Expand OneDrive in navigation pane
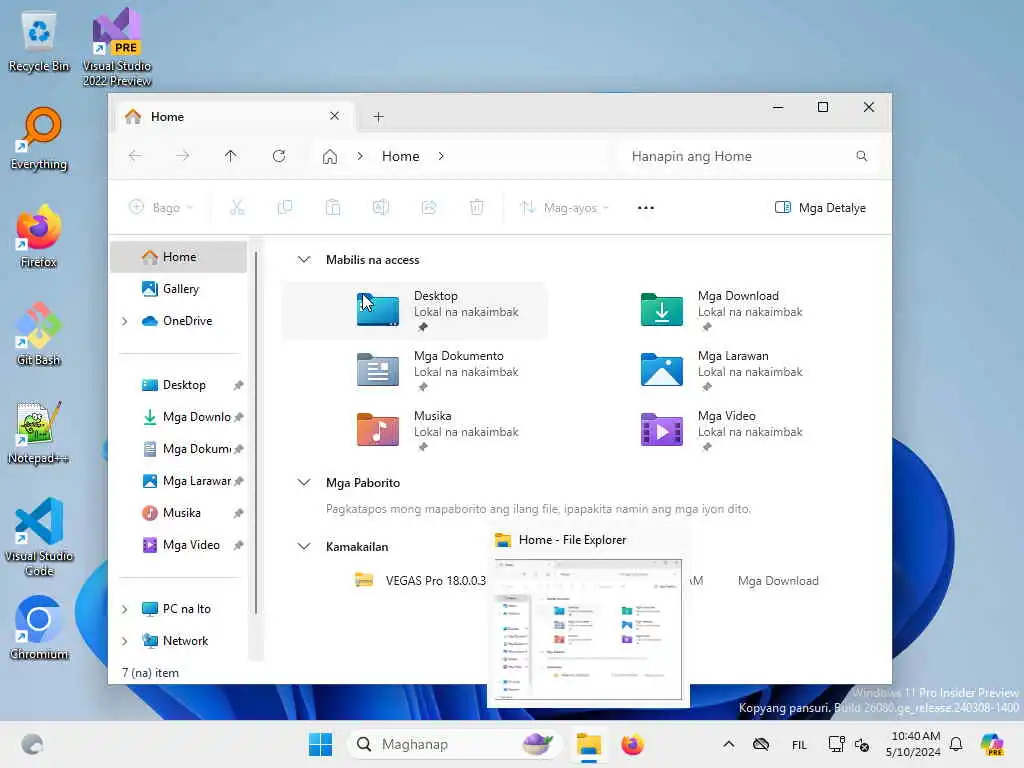This screenshot has height=768, width=1024. 125,321
